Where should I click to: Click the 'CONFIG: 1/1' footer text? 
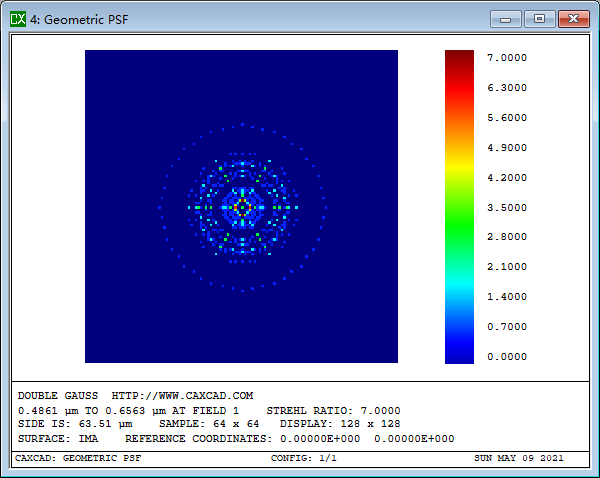[303, 458]
